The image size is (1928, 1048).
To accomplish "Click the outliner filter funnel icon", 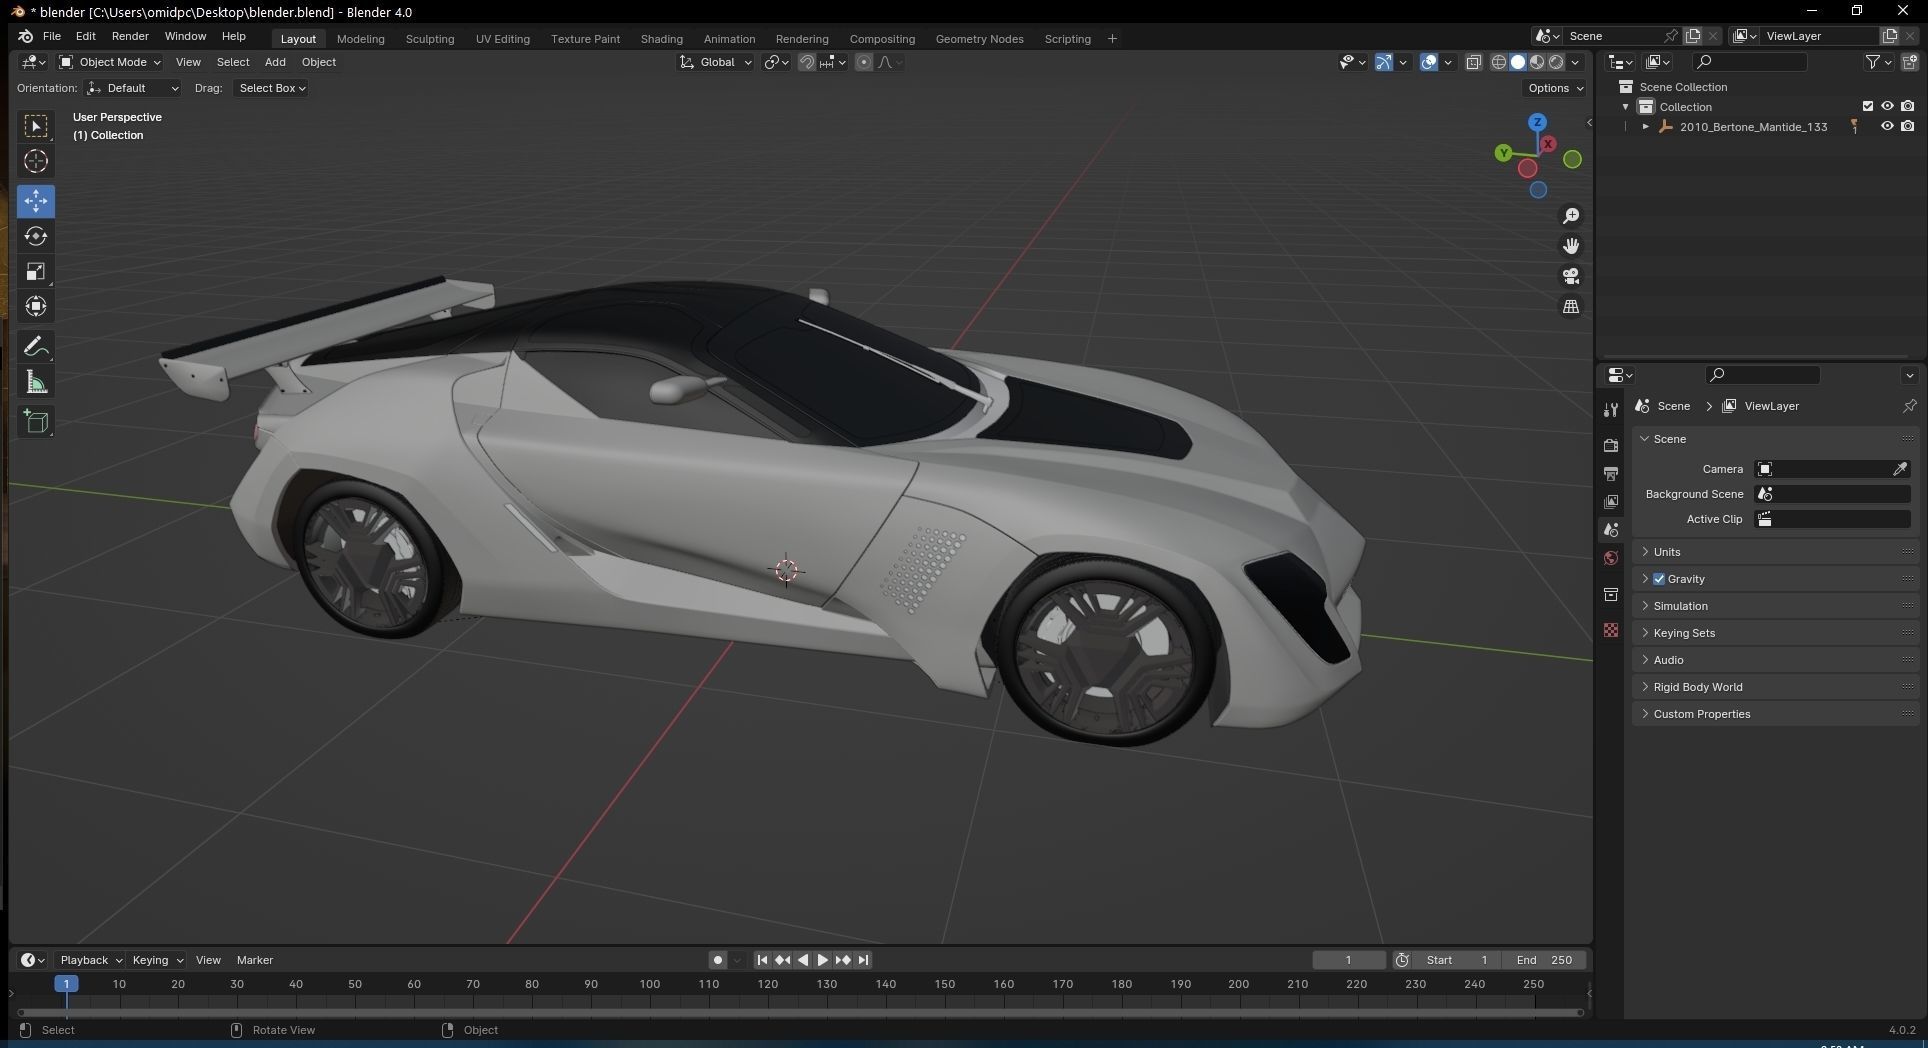I will 1873,62.
